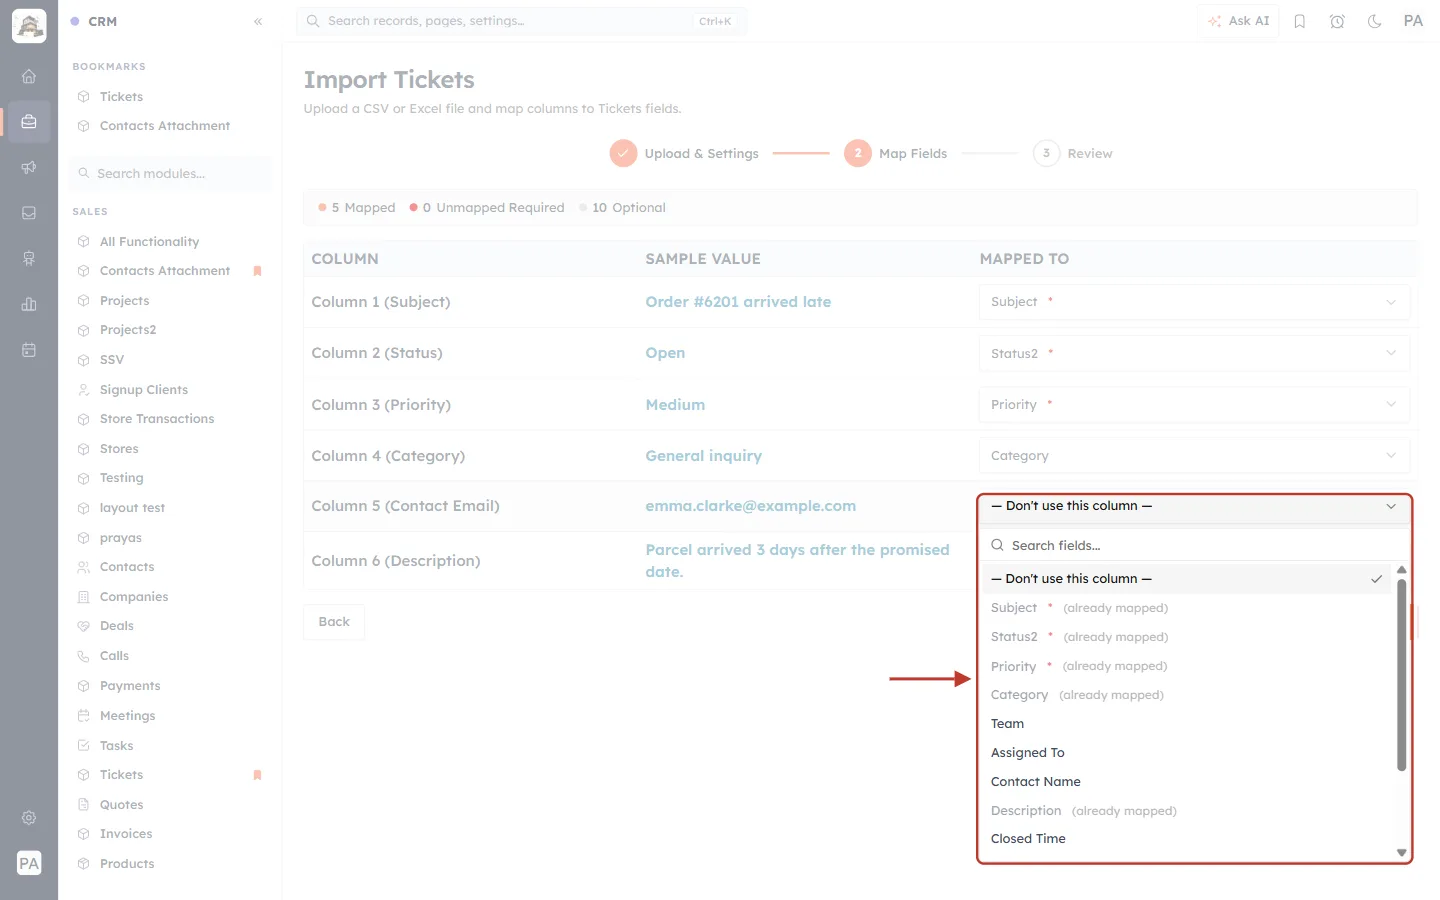This screenshot has height=900, width=1440.
Task: Click the Search fields box in the dropdown
Action: pyautogui.click(x=1194, y=546)
